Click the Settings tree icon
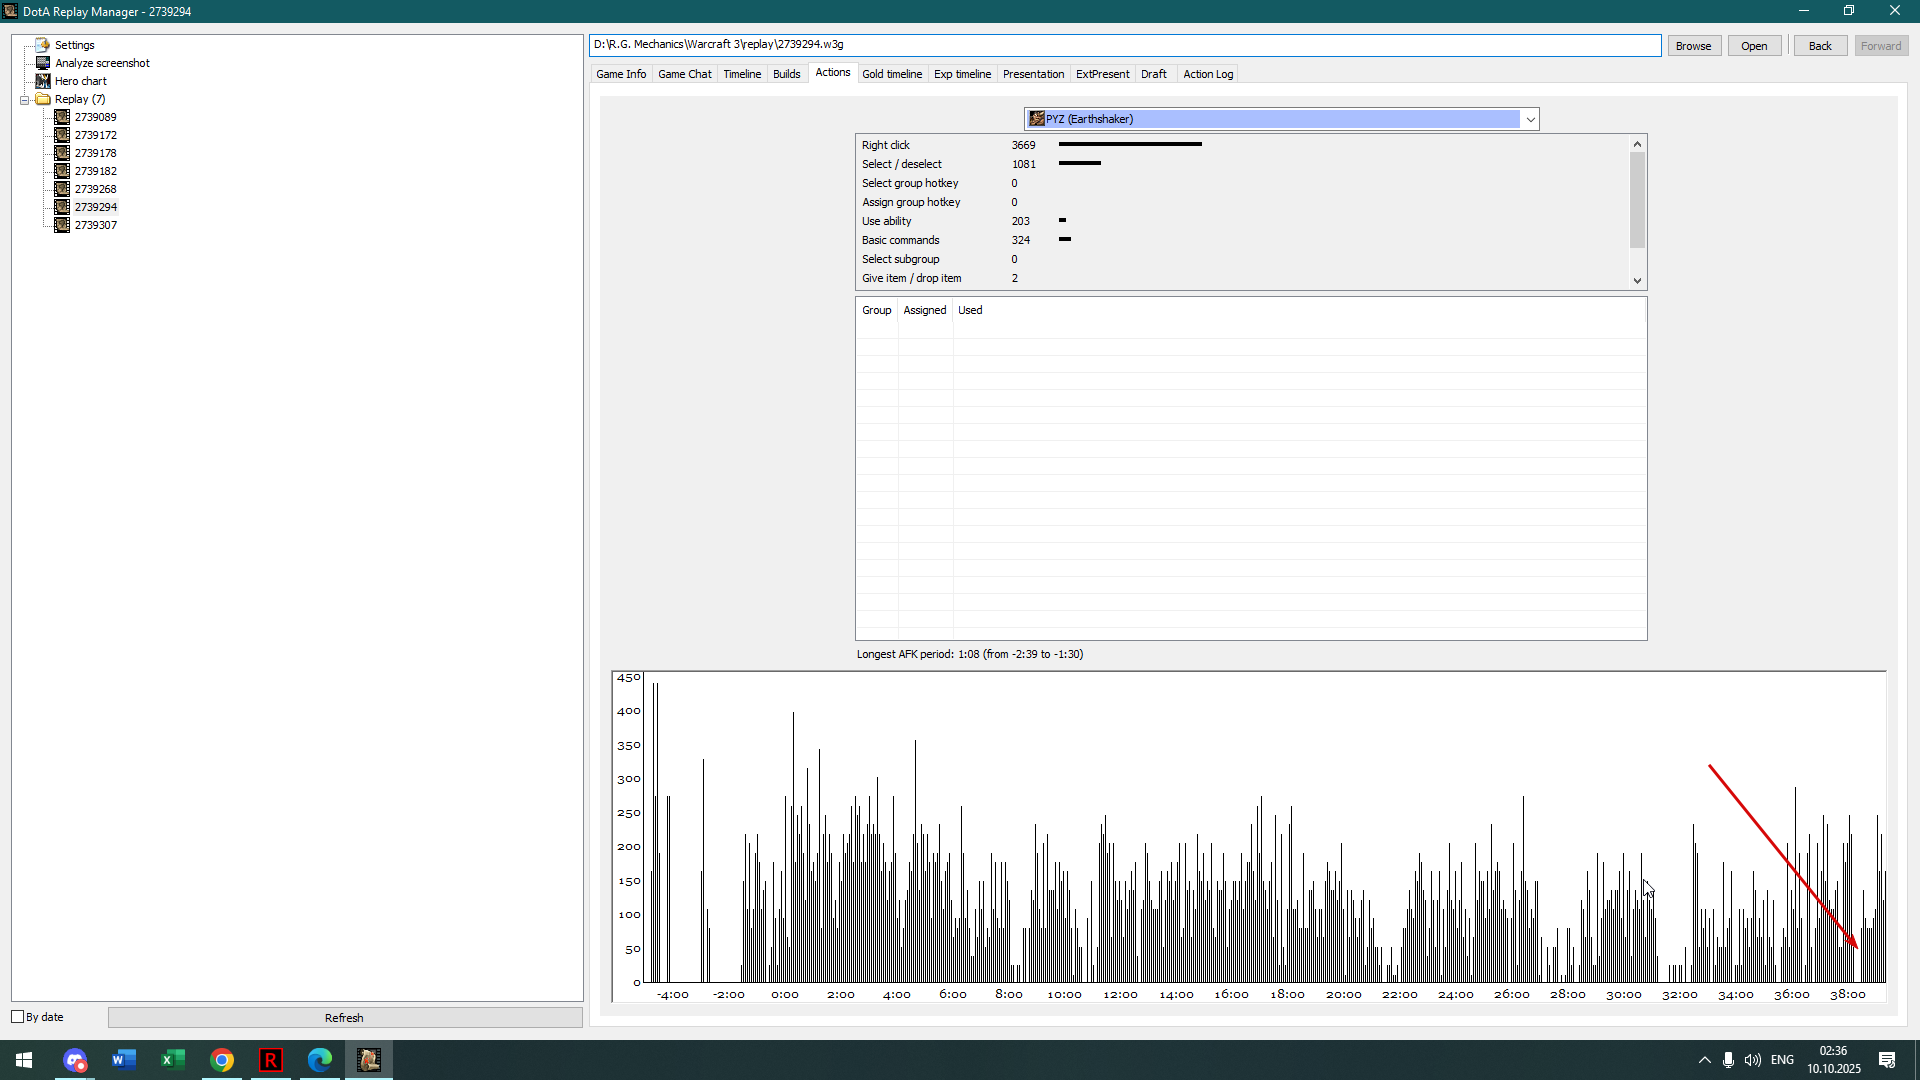Viewport: 1920px width, 1080px height. (42, 45)
